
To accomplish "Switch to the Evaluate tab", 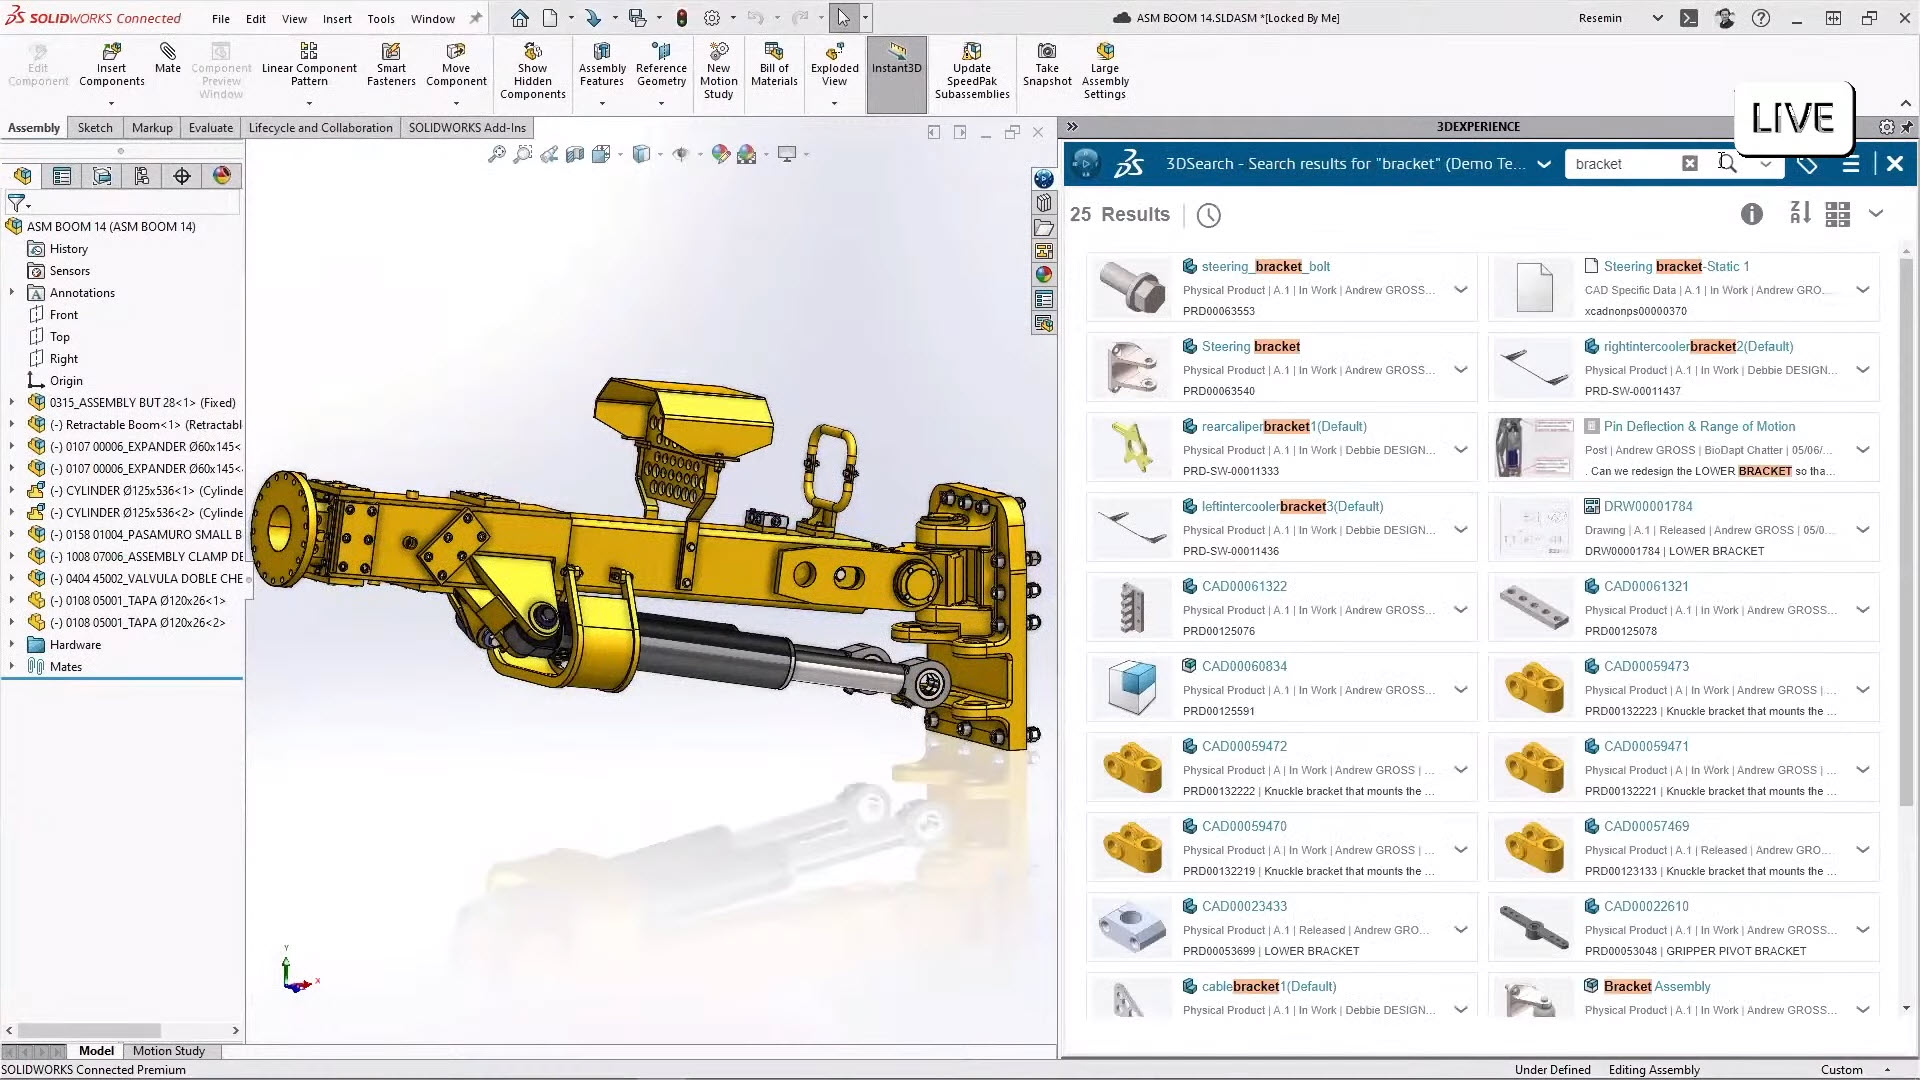I will click(210, 127).
